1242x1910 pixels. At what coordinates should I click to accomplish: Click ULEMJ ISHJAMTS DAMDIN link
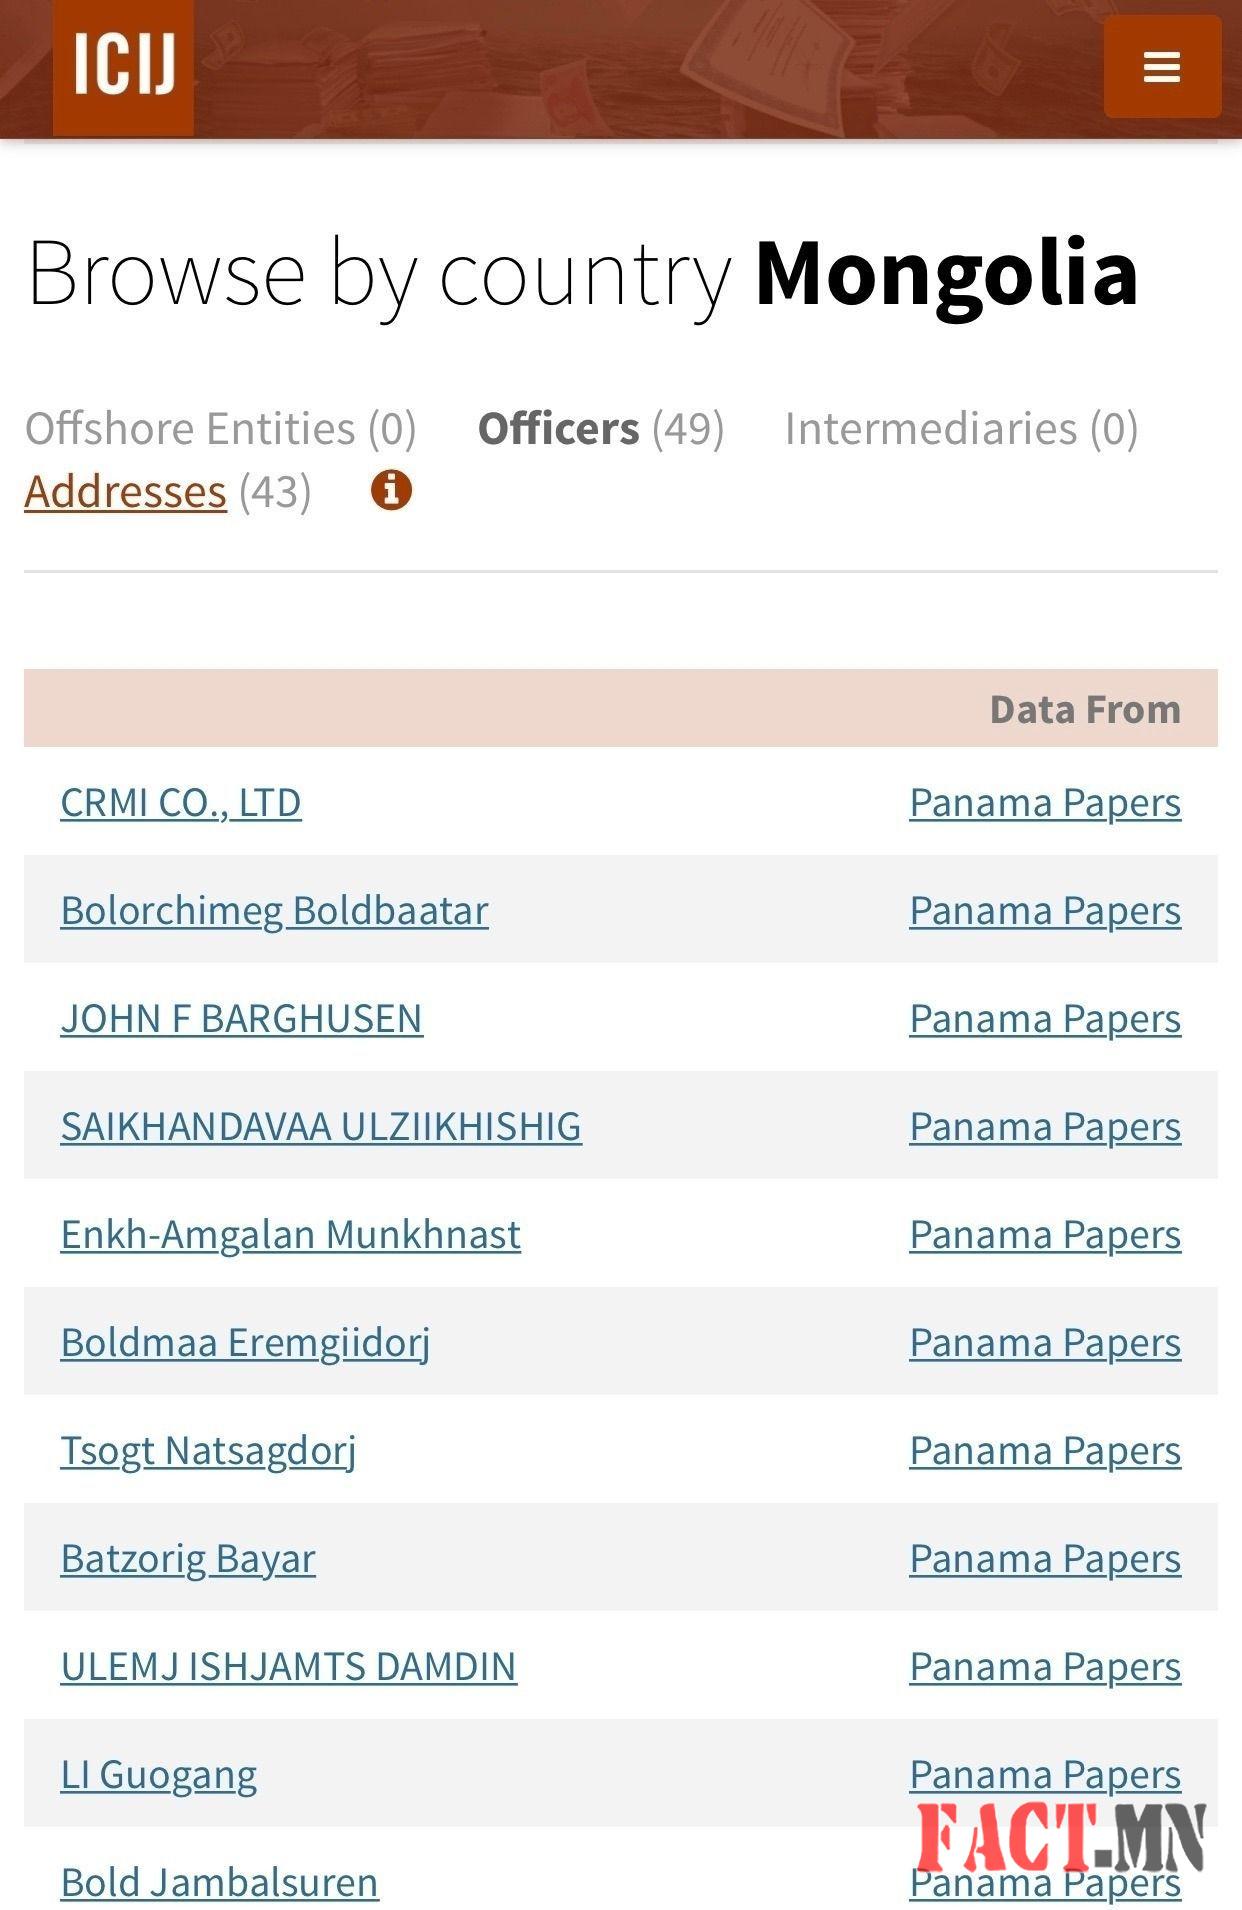(x=288, y=1666)
